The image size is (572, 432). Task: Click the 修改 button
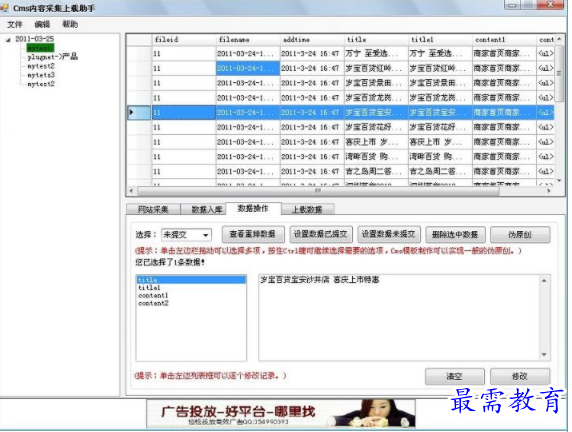[x=520, y=376]
